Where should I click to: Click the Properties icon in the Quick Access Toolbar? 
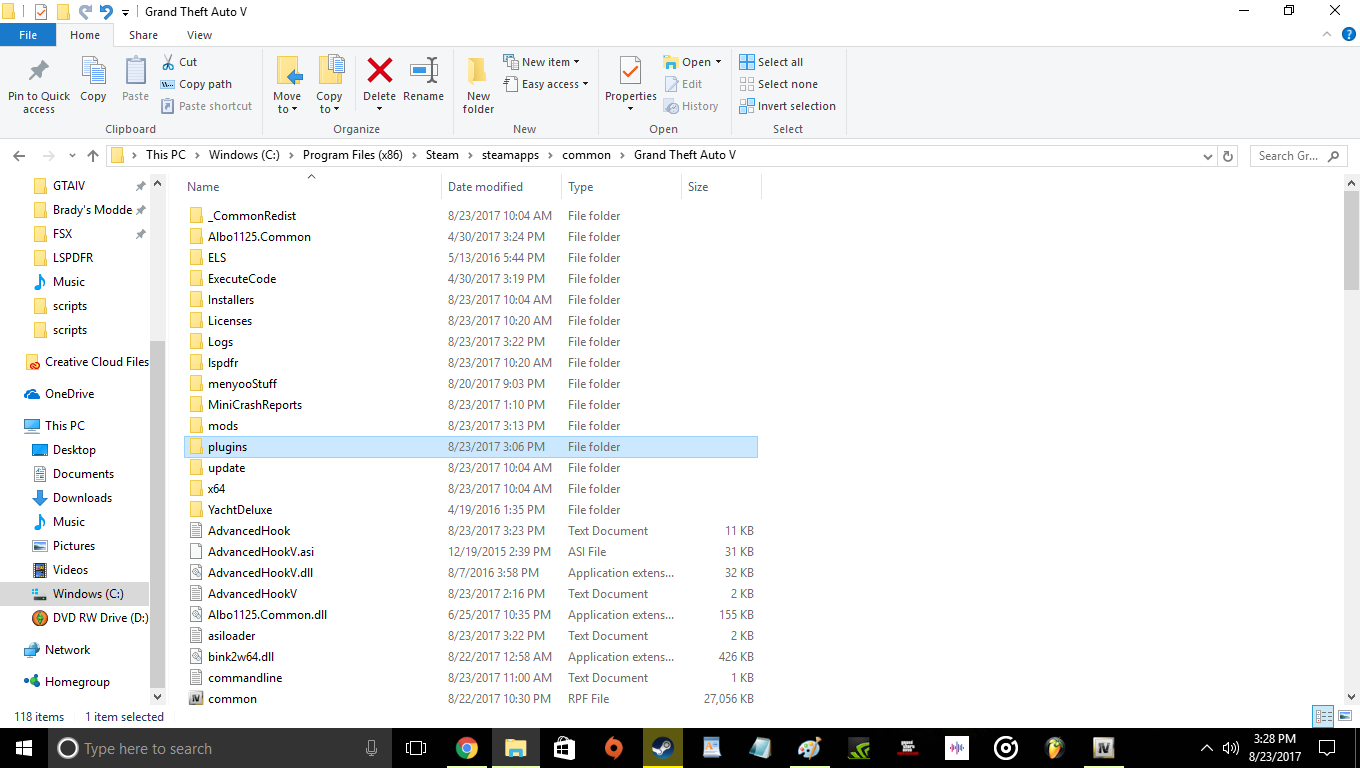(41, 12)
